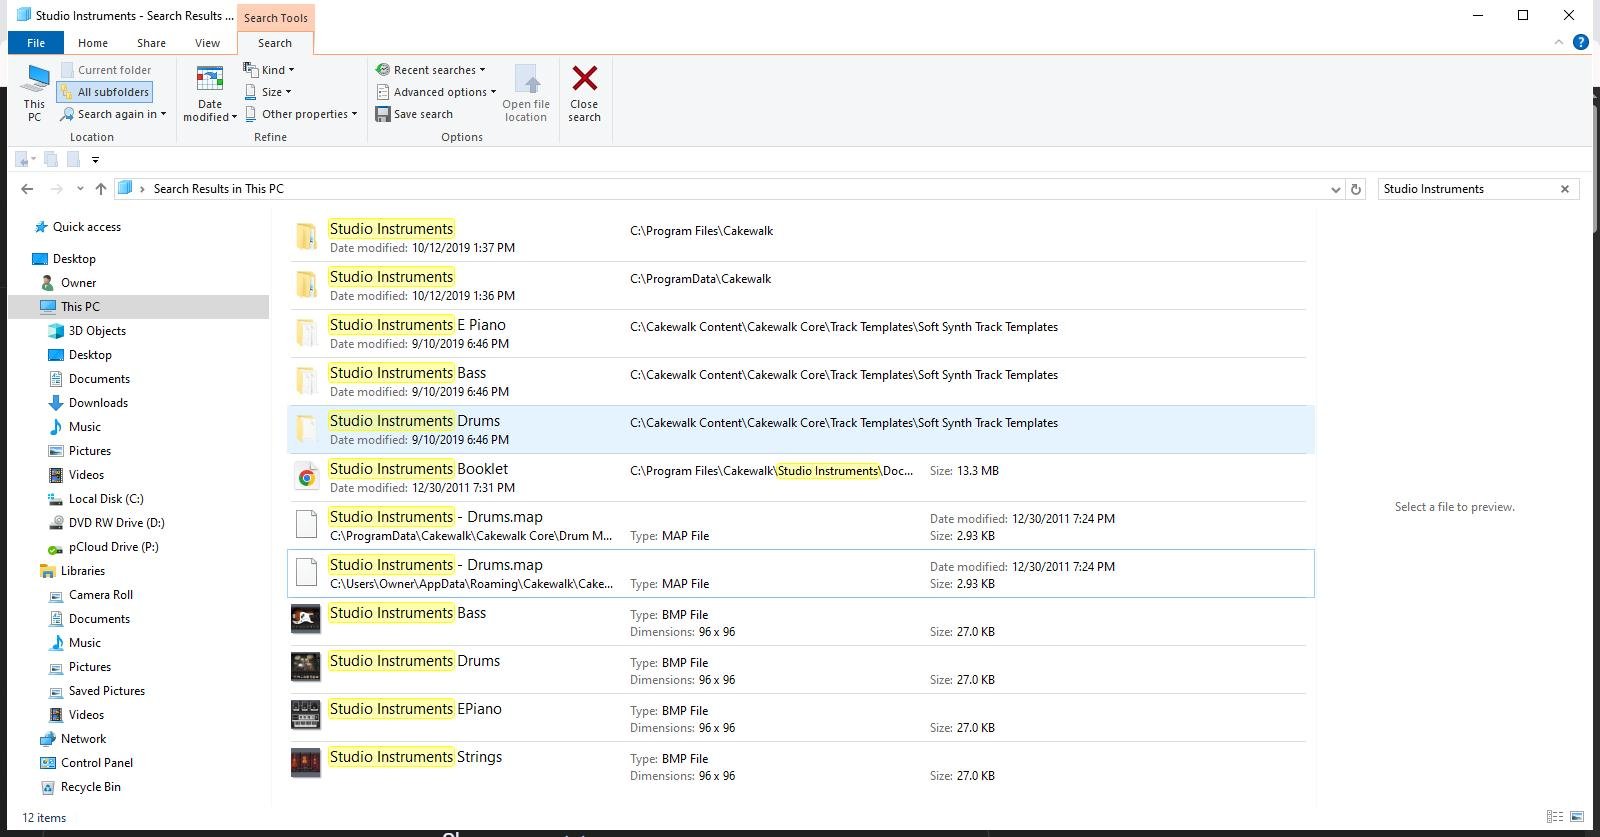The image size is (1600, 837).
Task: Open the Other properties dropdown
Action: [301, 114]
